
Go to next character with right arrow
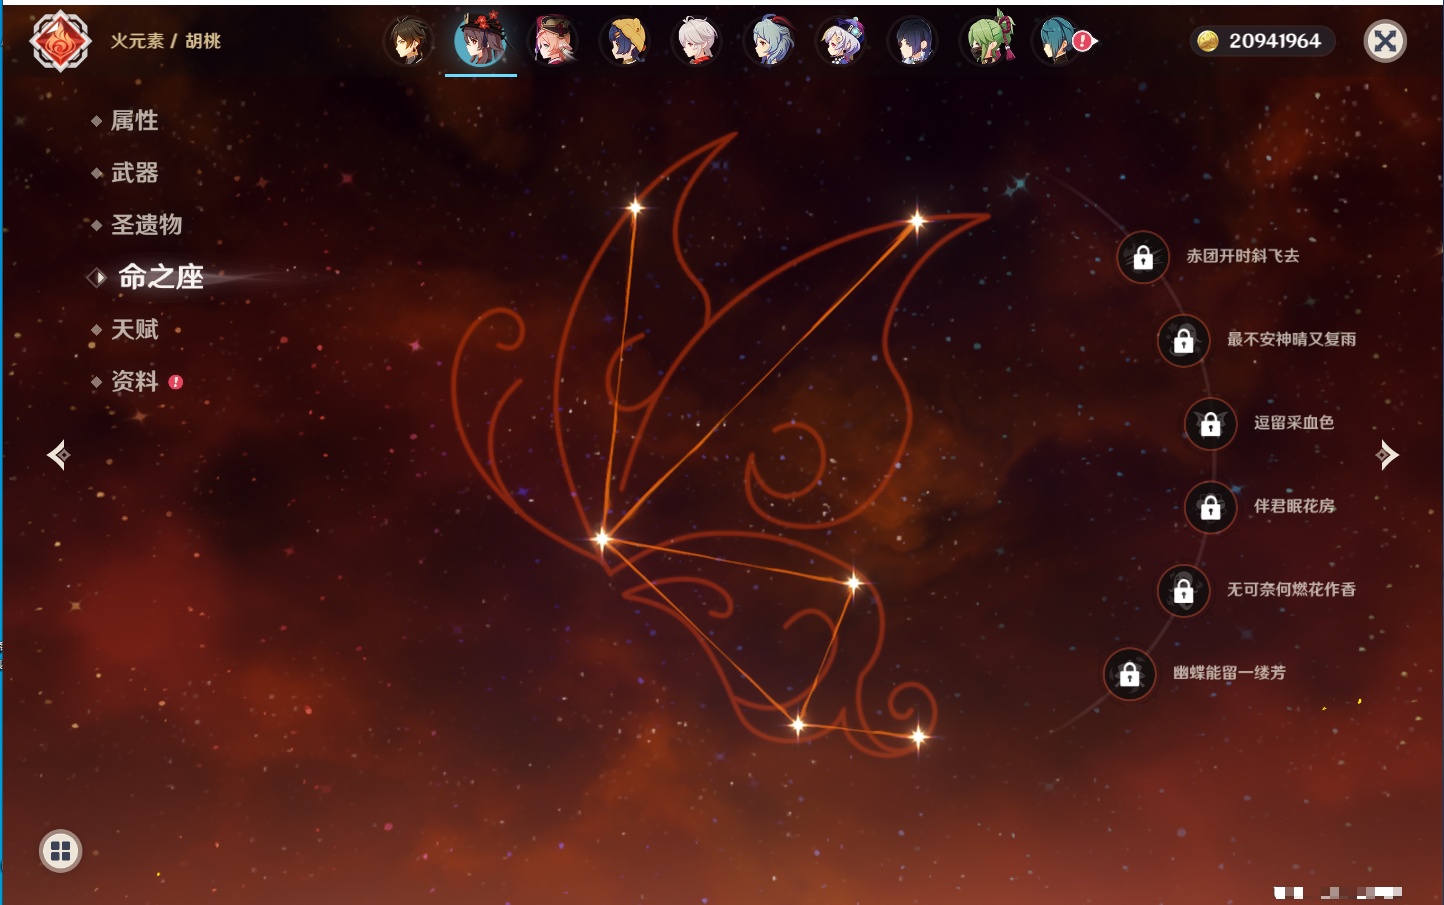point(1387,455)
